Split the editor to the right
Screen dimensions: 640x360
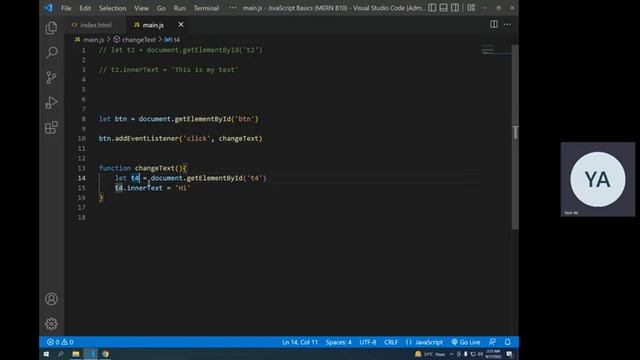[494, 24]
